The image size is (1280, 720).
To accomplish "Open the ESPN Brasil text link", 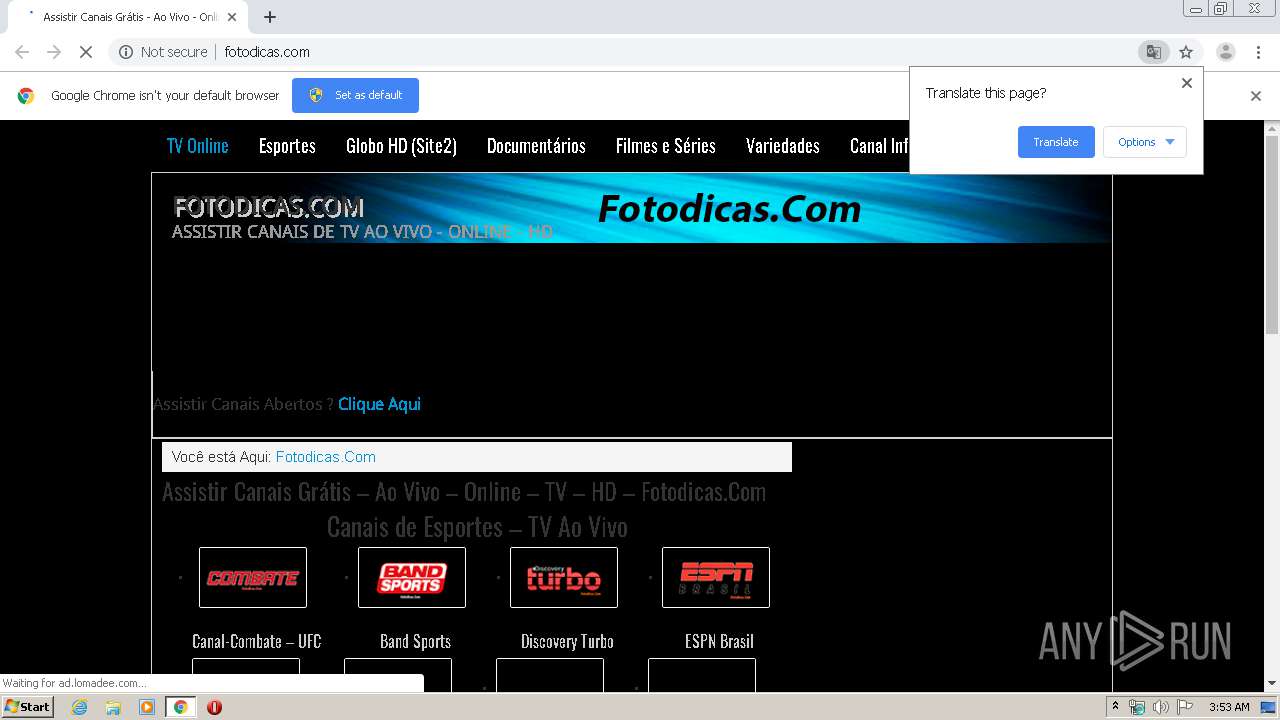I will (x=719, y=642).
